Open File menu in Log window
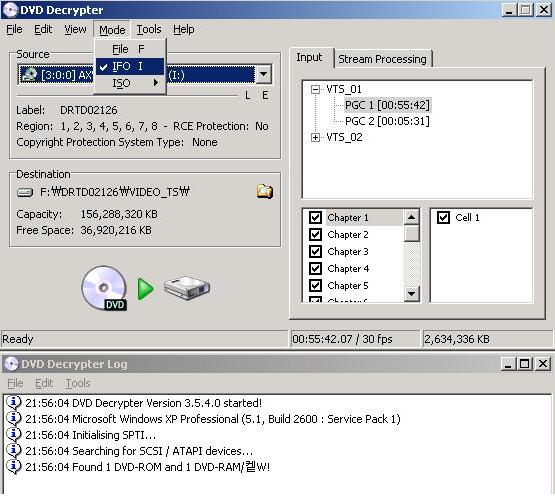Viewport: 555px width, 497px height. (x=15, y=383)
